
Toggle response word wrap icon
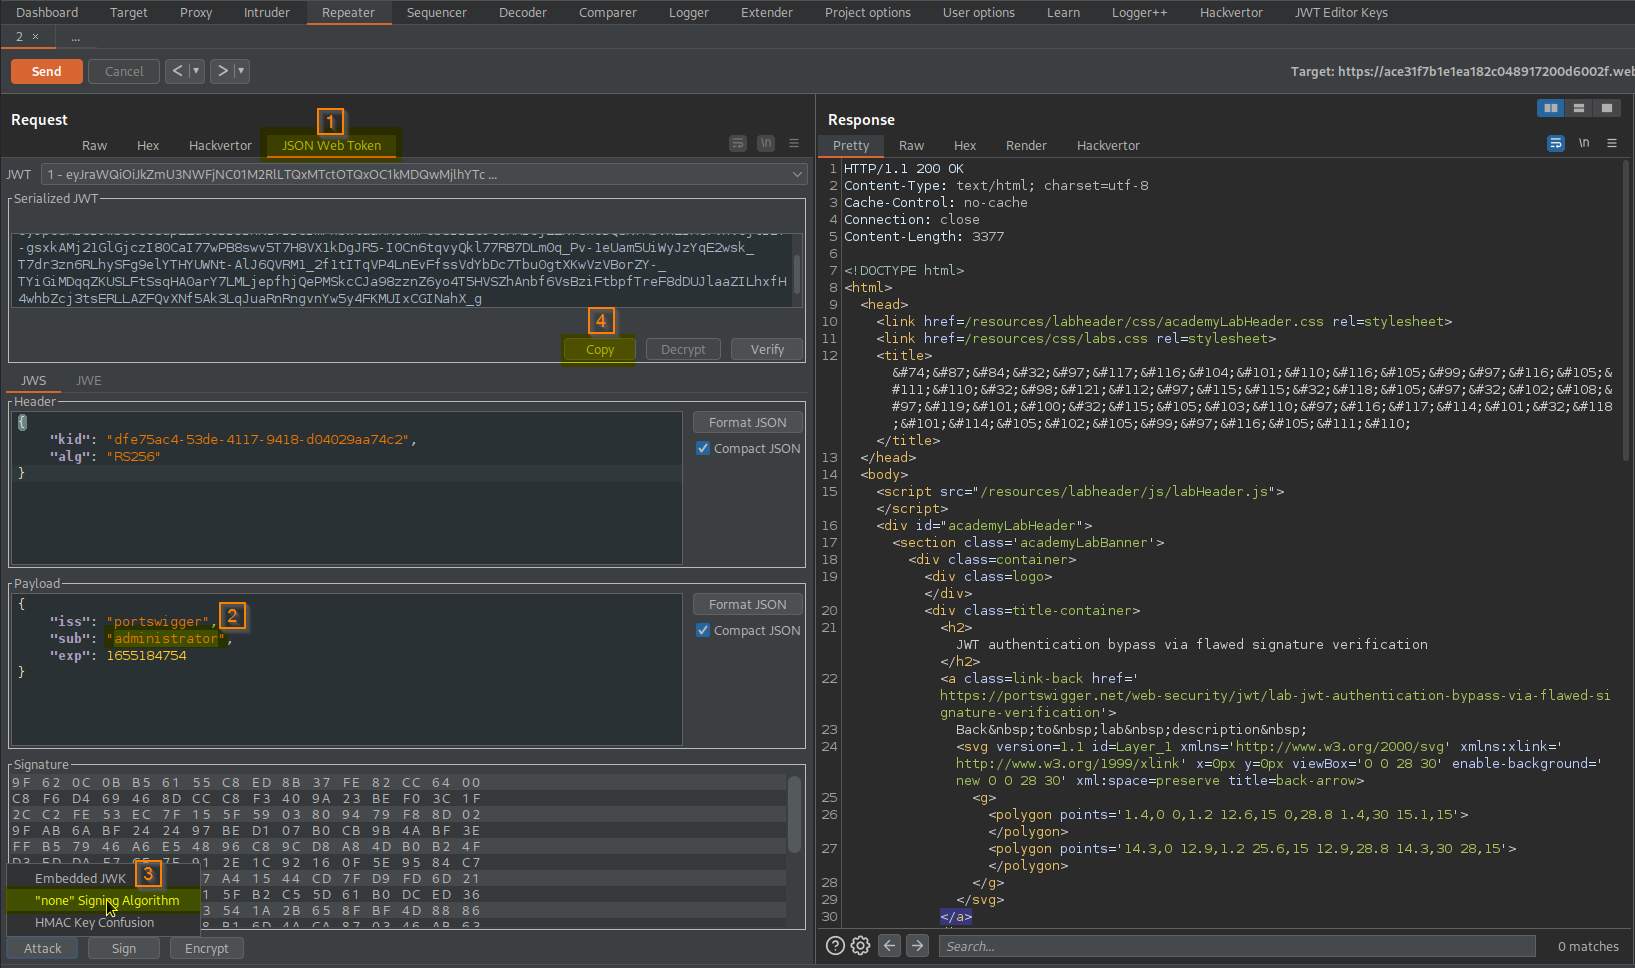[1556, 143]
